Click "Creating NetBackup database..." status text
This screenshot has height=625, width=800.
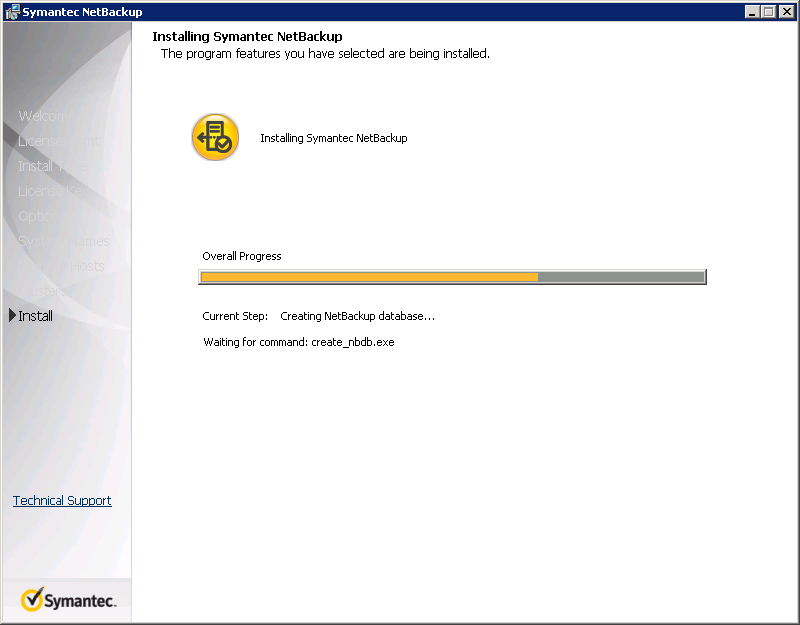[358, 316]
